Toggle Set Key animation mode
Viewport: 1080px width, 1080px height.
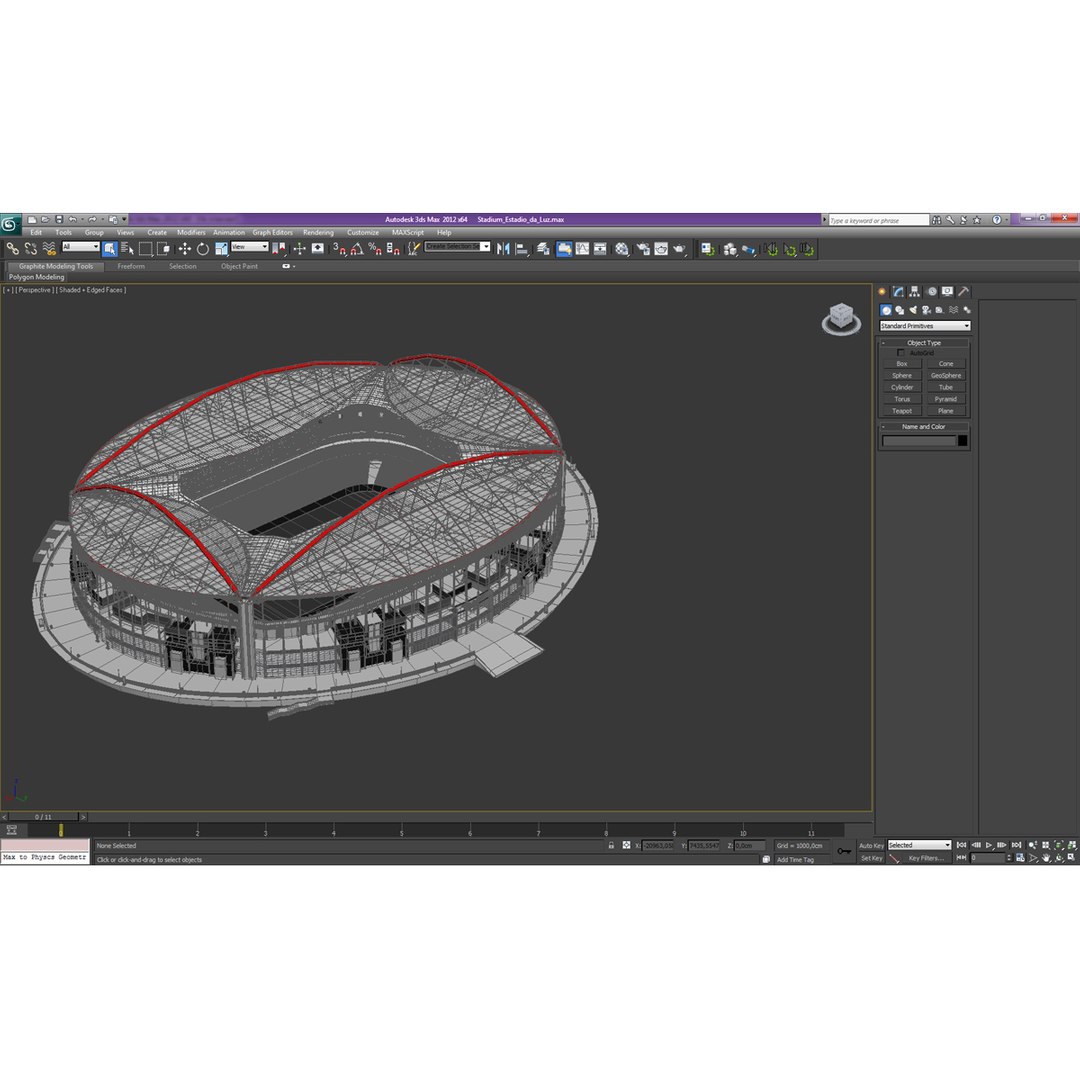(x=871, y=858)
